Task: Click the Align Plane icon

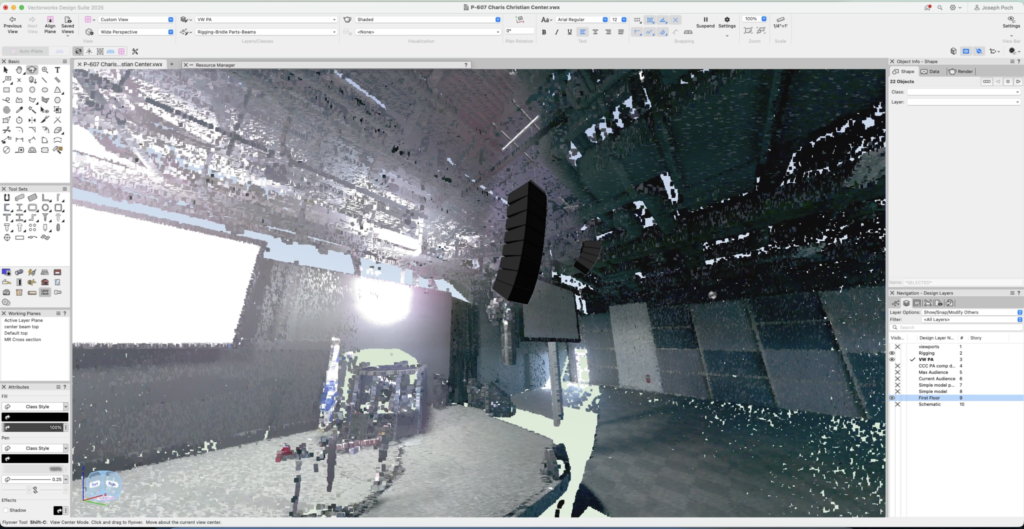Action: (49, 19)
